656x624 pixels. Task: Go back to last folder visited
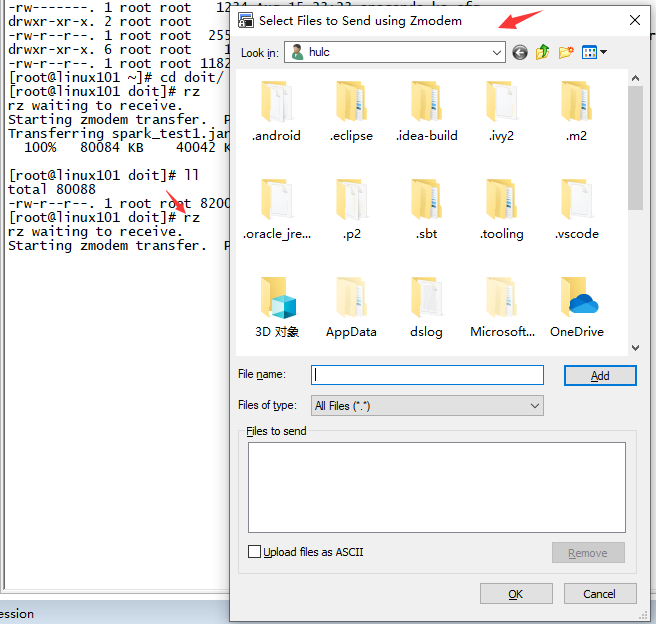point(520,53)
